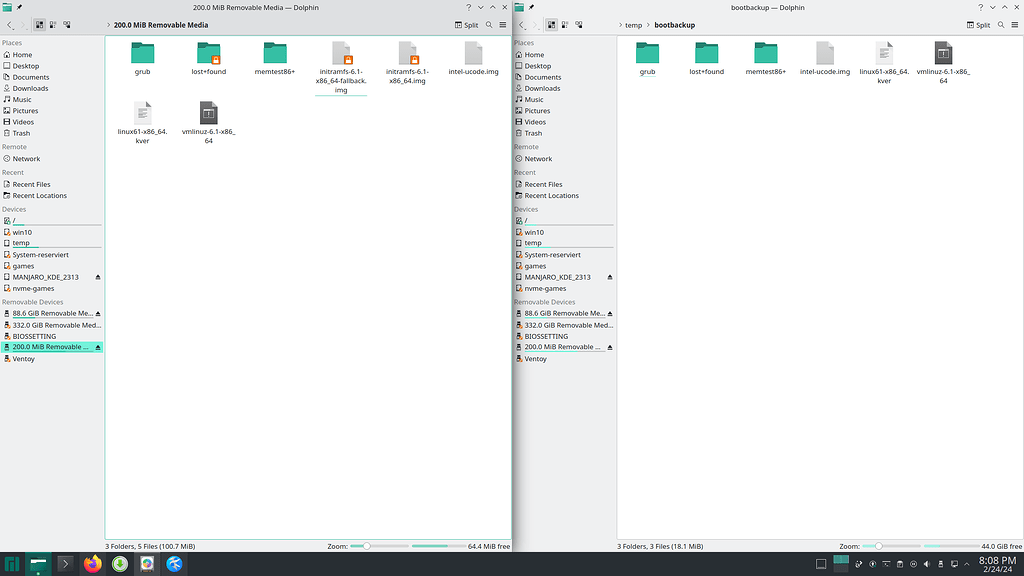Expand the hidden system tray icons chevron

pos(966,564)
